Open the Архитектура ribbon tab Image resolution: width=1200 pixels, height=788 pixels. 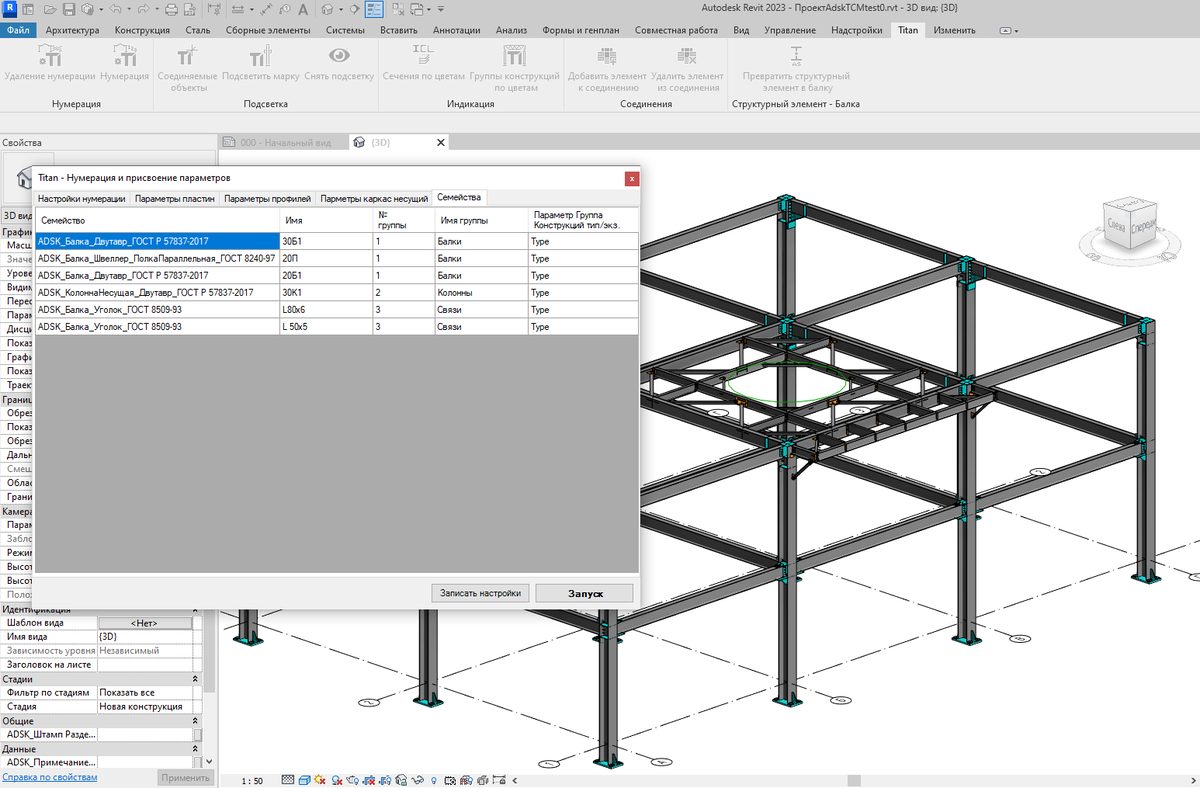coord(72,30)
